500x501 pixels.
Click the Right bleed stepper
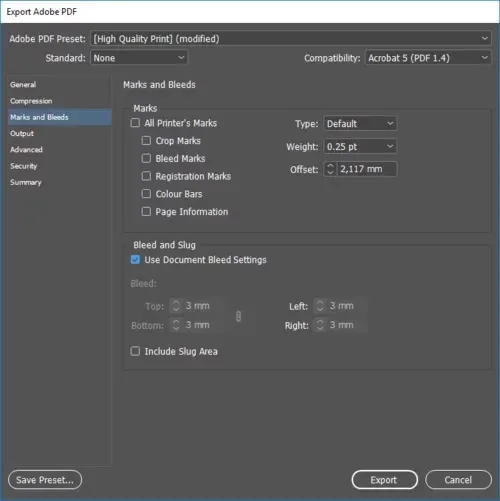click(320, 325)
